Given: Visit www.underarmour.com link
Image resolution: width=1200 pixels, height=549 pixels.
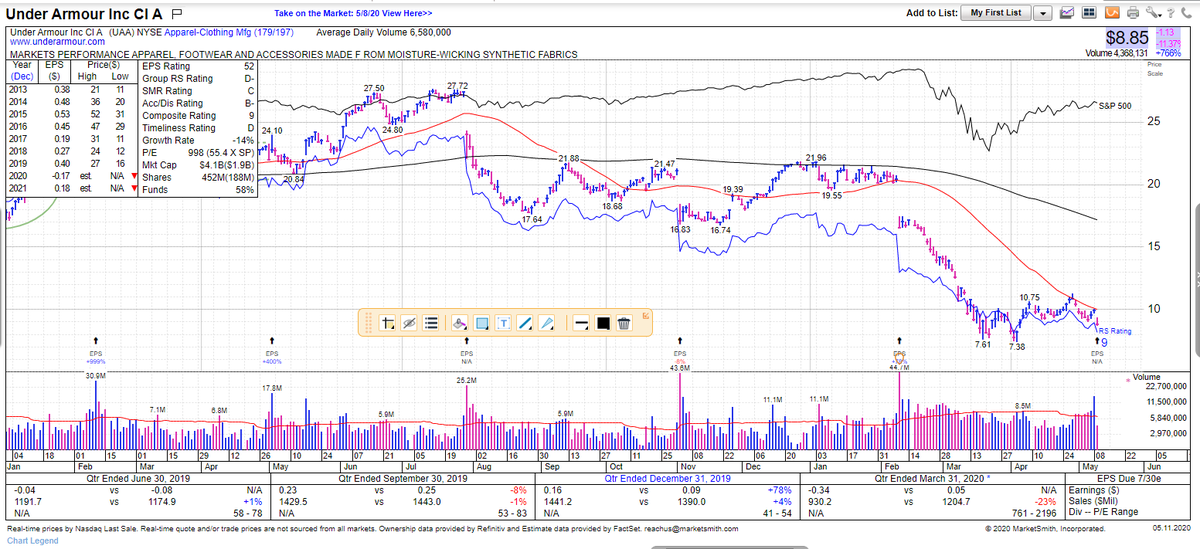Looking at the screenshot, I should pyautogui.click(x=57, y=42).
